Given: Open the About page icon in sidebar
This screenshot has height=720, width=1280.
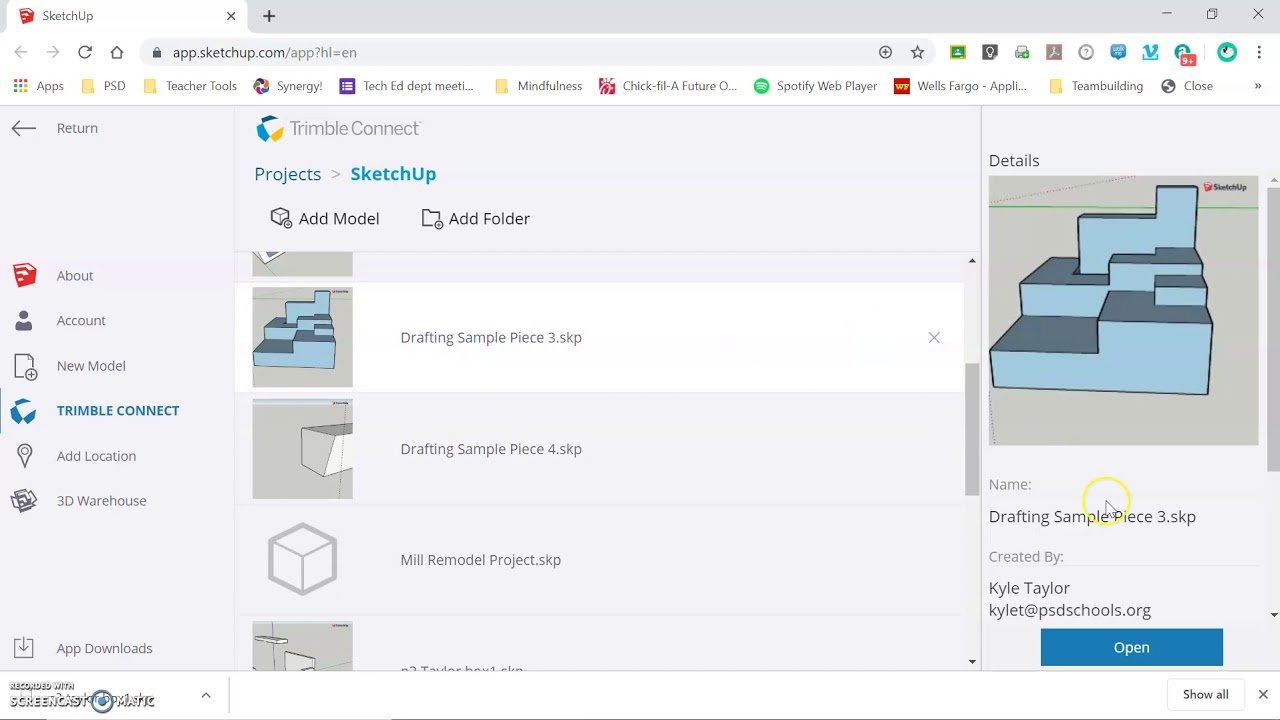Looking at the screenshot, I should (x=25, y=275).
